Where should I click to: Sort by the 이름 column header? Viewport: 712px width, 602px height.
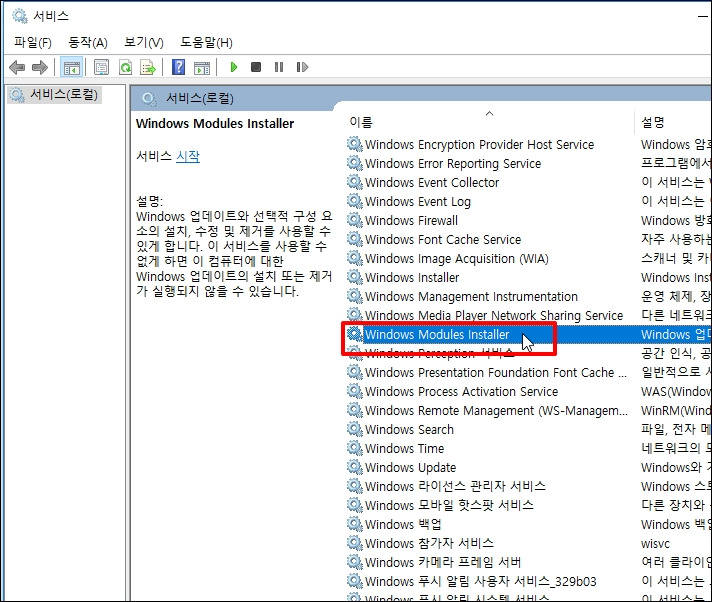point(361,122)
